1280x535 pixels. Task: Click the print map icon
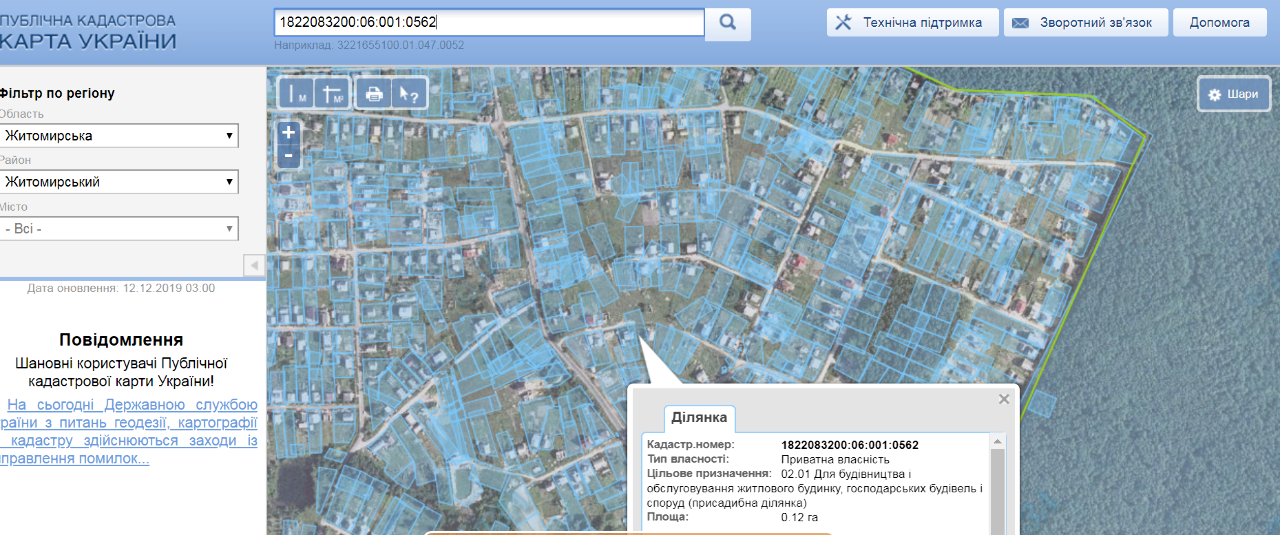(374, 93)
